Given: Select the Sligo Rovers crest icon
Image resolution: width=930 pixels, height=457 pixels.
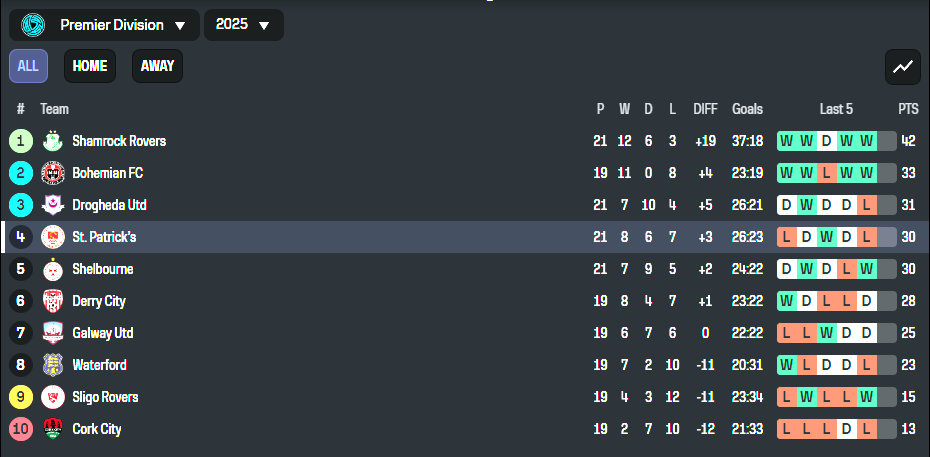Looking at the screenshot, I should click(53, 397).
